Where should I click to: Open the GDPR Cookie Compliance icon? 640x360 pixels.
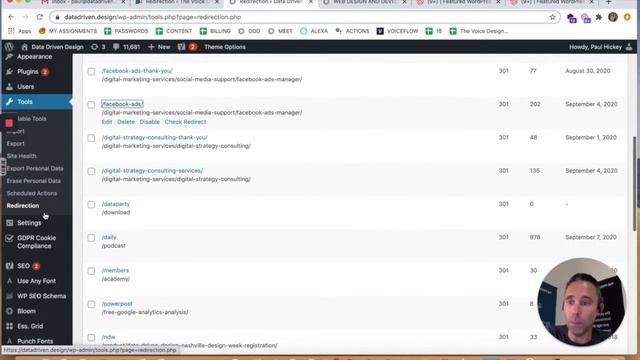pos(9,238)
